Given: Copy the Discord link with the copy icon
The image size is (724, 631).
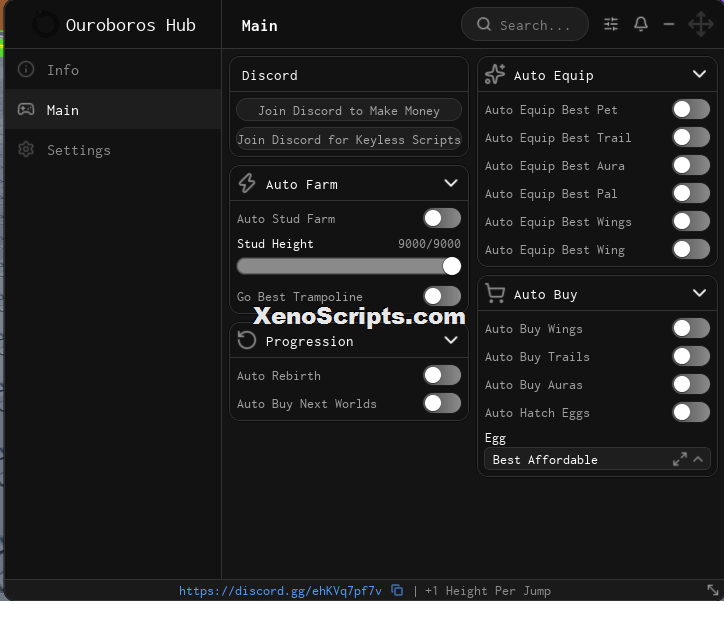Looking at the screenshot, I should tap(397, 590).
